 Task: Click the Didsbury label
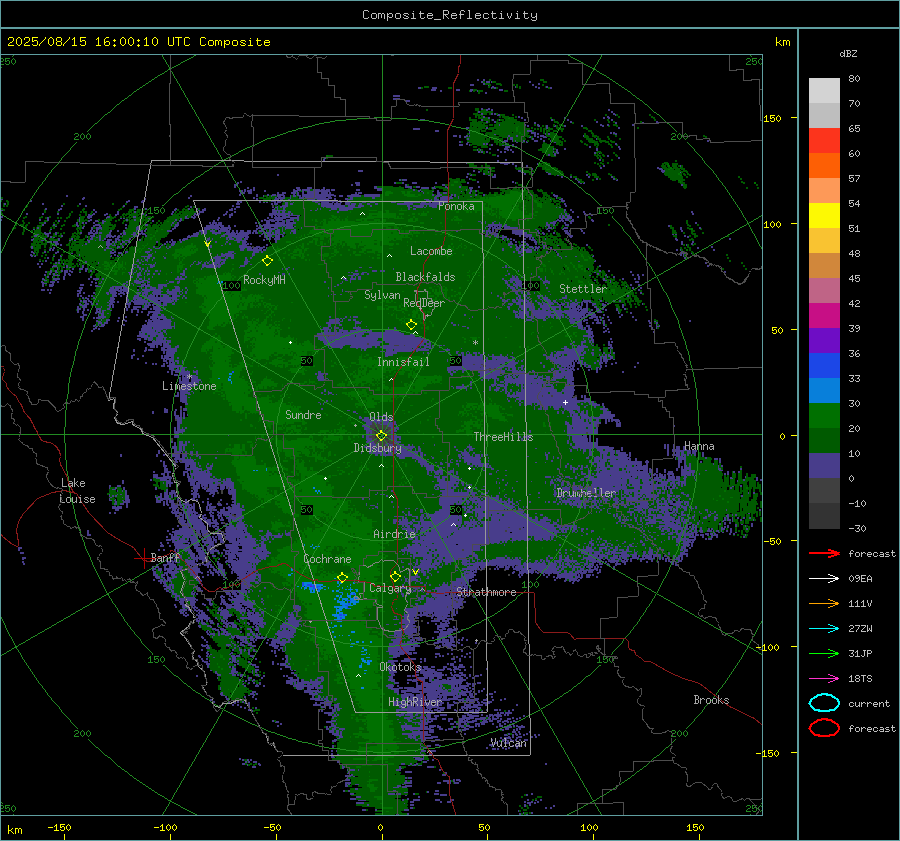click(378, 448)
